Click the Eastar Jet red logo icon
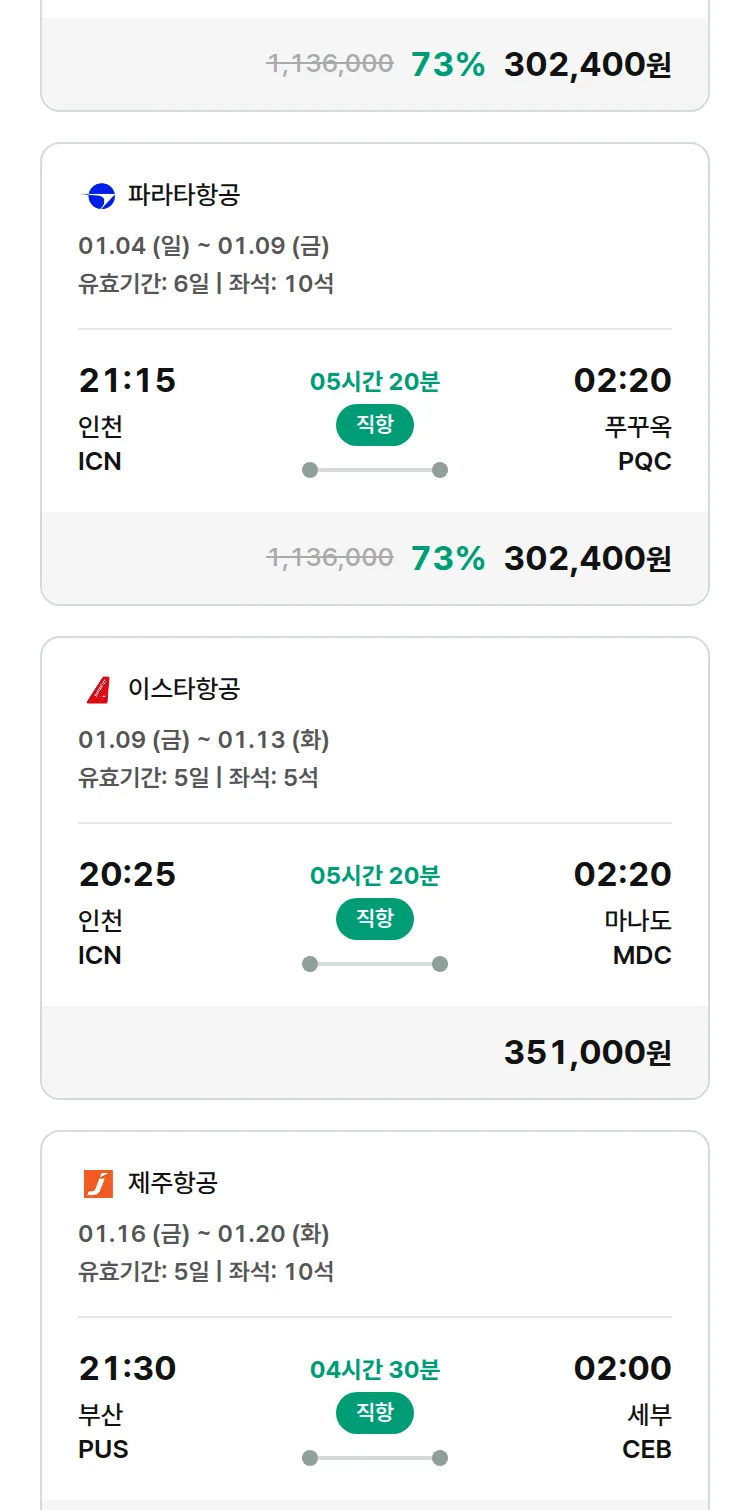The height and width of the screenshot is (1510, 750). coord(99,690)
